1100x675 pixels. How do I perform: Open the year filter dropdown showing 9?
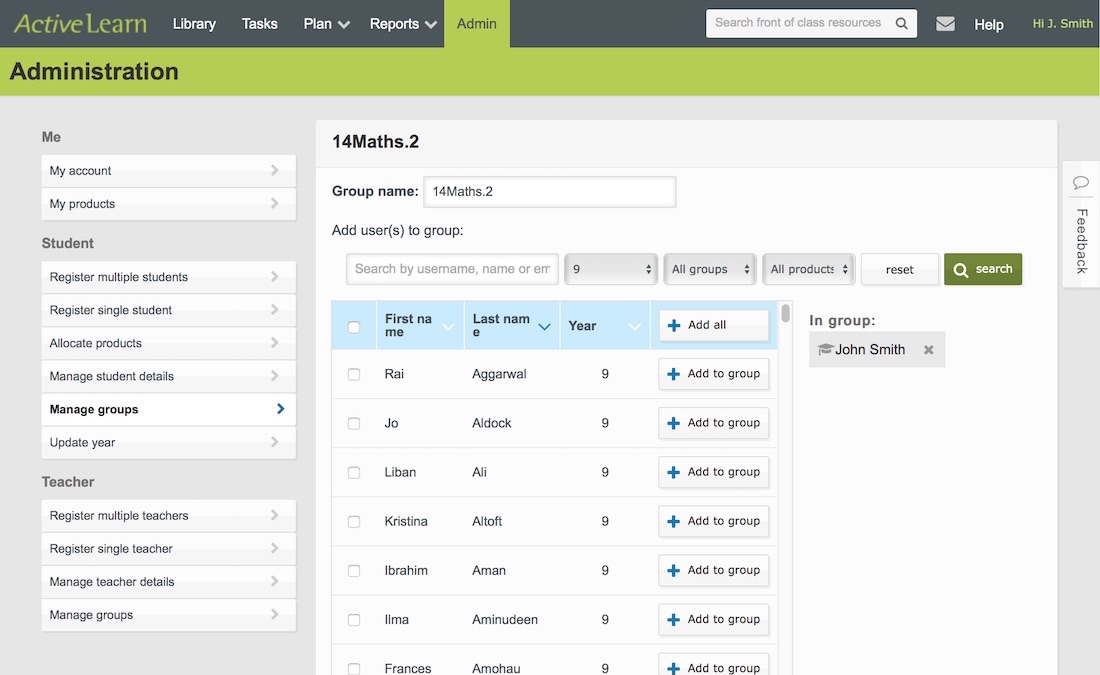[x=610, y=269]
